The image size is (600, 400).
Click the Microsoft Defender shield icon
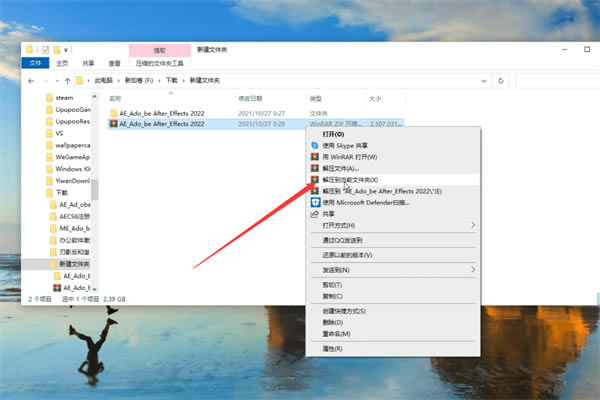315,202
